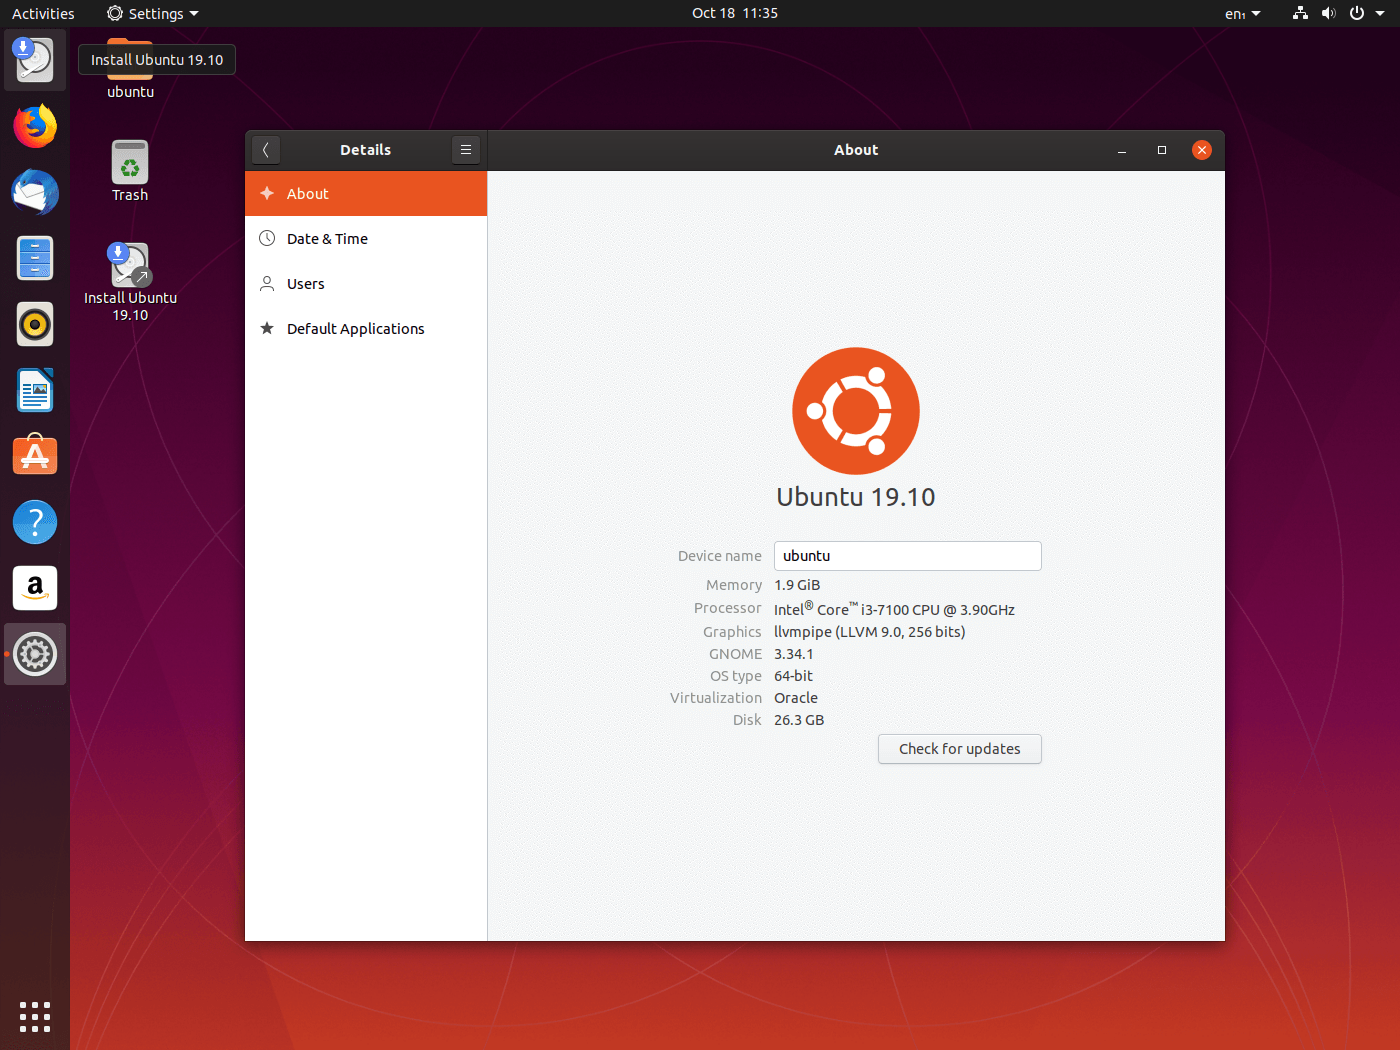This screenshot has height=1050, width=1400.
Task: Minimize the Settings window
Action: (1122, 150)
